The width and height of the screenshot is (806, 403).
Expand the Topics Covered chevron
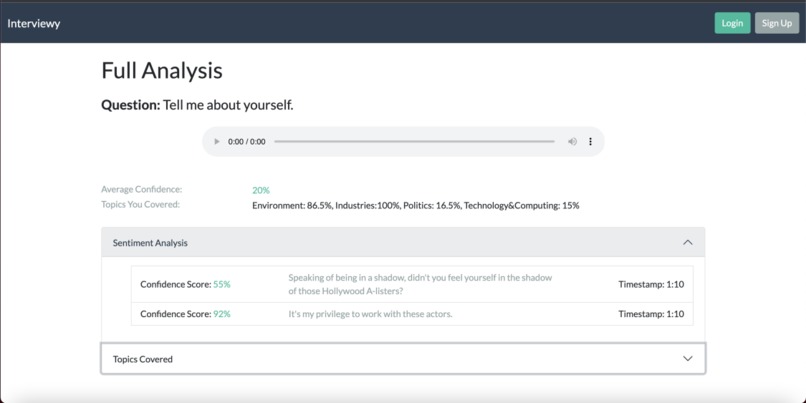pyautogui.click(x=688, y=359)
